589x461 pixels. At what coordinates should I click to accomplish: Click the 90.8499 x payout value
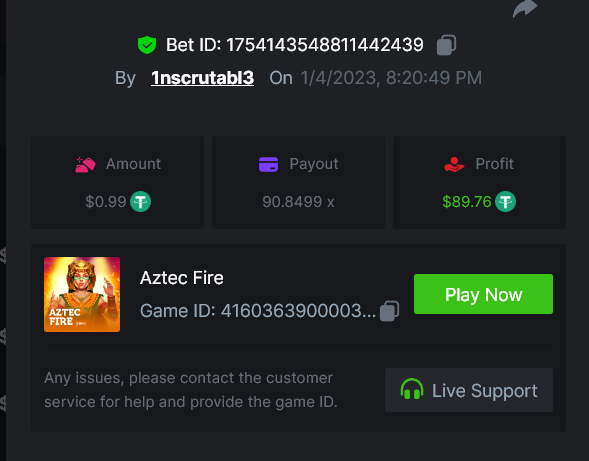298,202
